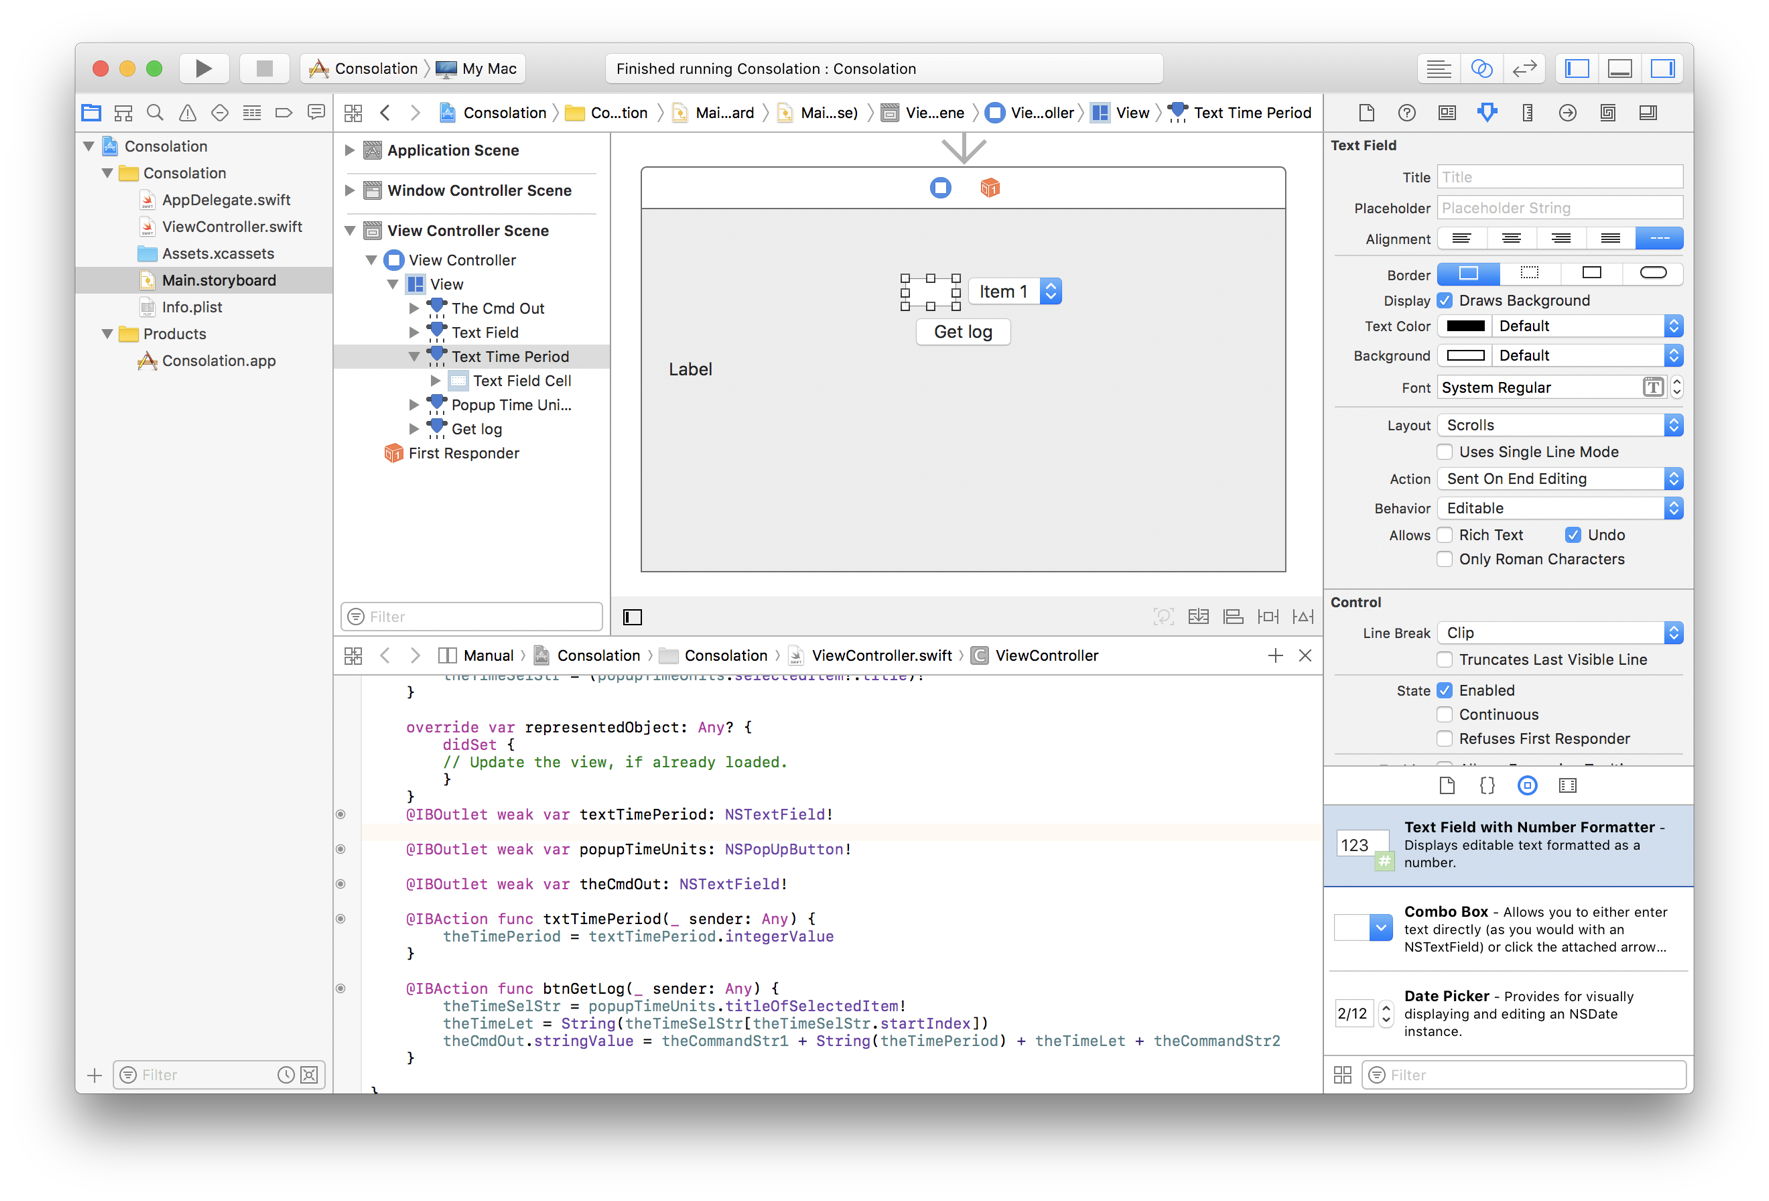Click the Stop button in toolbar
This screenshot has width=1769, height=1201.
[264, 68]
